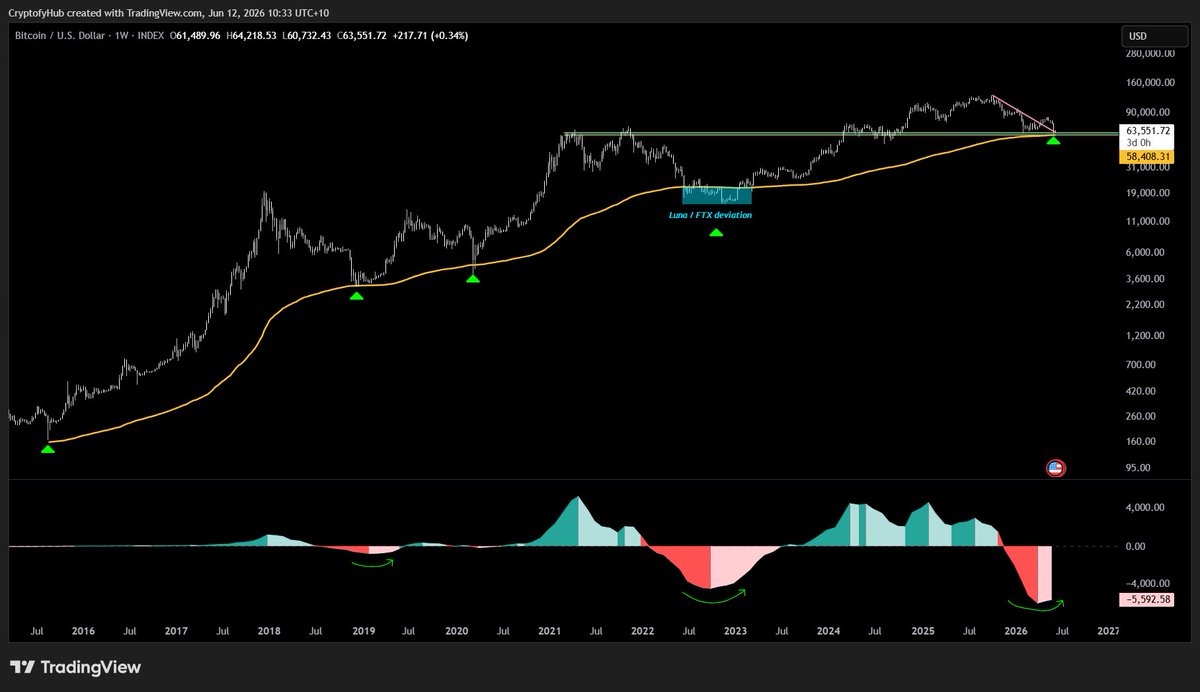Click the 2018 time axis label
The width and height of the screenshot is (1200, 692).
tap(269, 631)
